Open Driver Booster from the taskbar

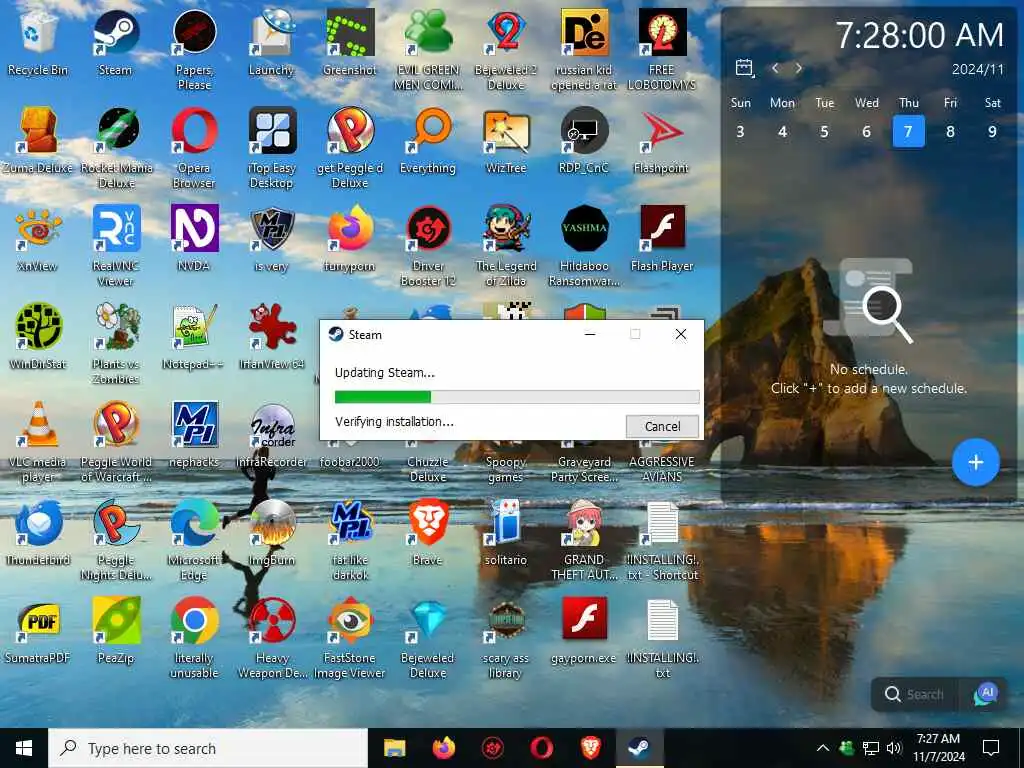click(492, 748)
